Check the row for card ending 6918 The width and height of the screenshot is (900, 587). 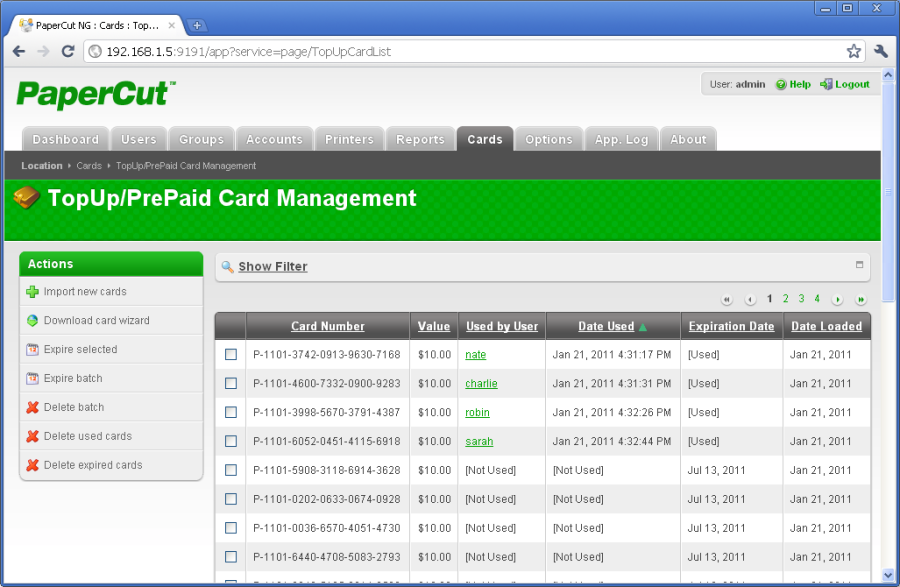[x=231, y=441]
